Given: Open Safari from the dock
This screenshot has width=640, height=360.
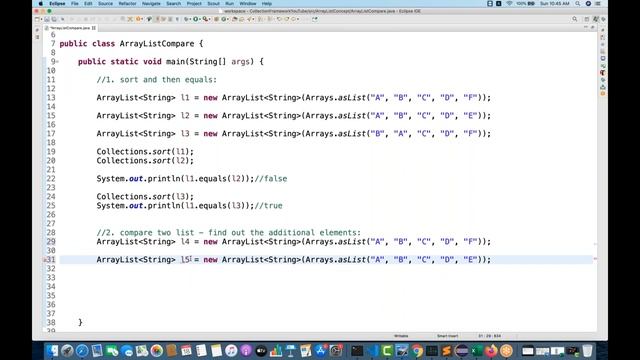Looking at the screenshot, I should [82, 351].
